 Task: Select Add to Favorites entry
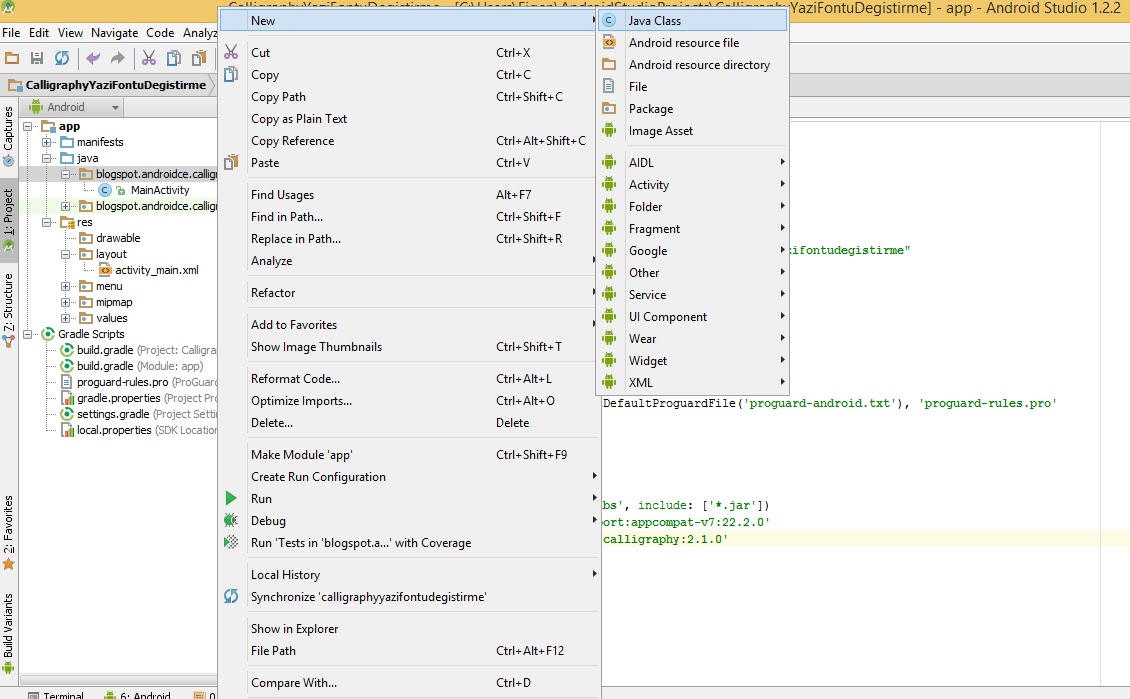click(x=409, y=324)
